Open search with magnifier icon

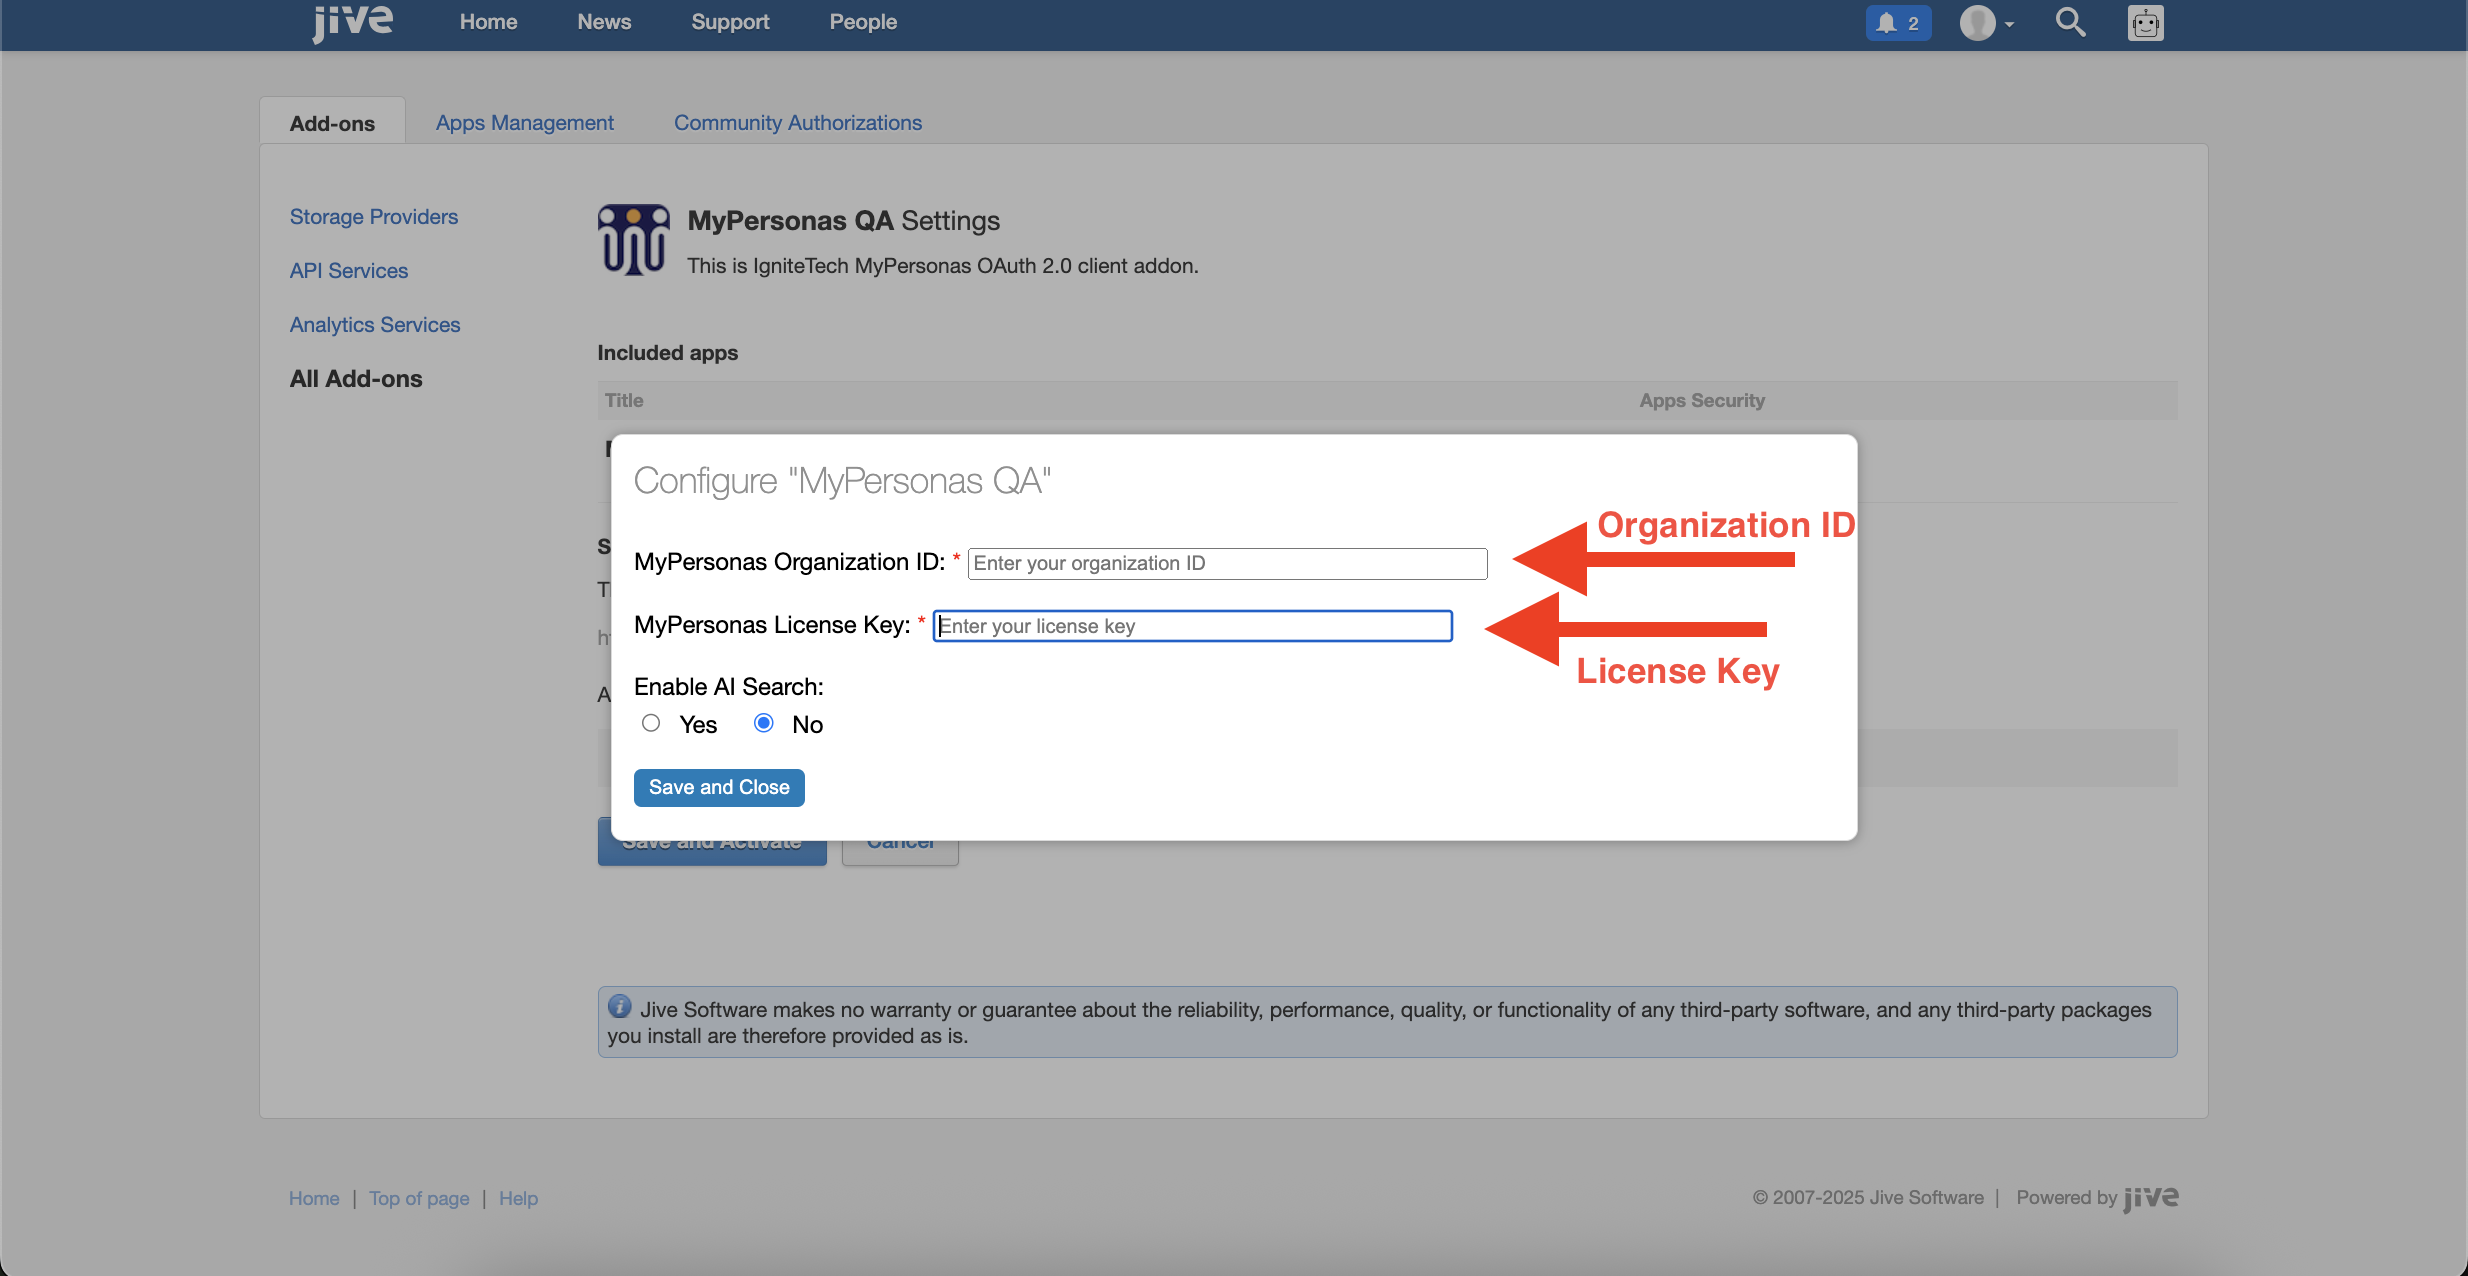[2070, 22]
